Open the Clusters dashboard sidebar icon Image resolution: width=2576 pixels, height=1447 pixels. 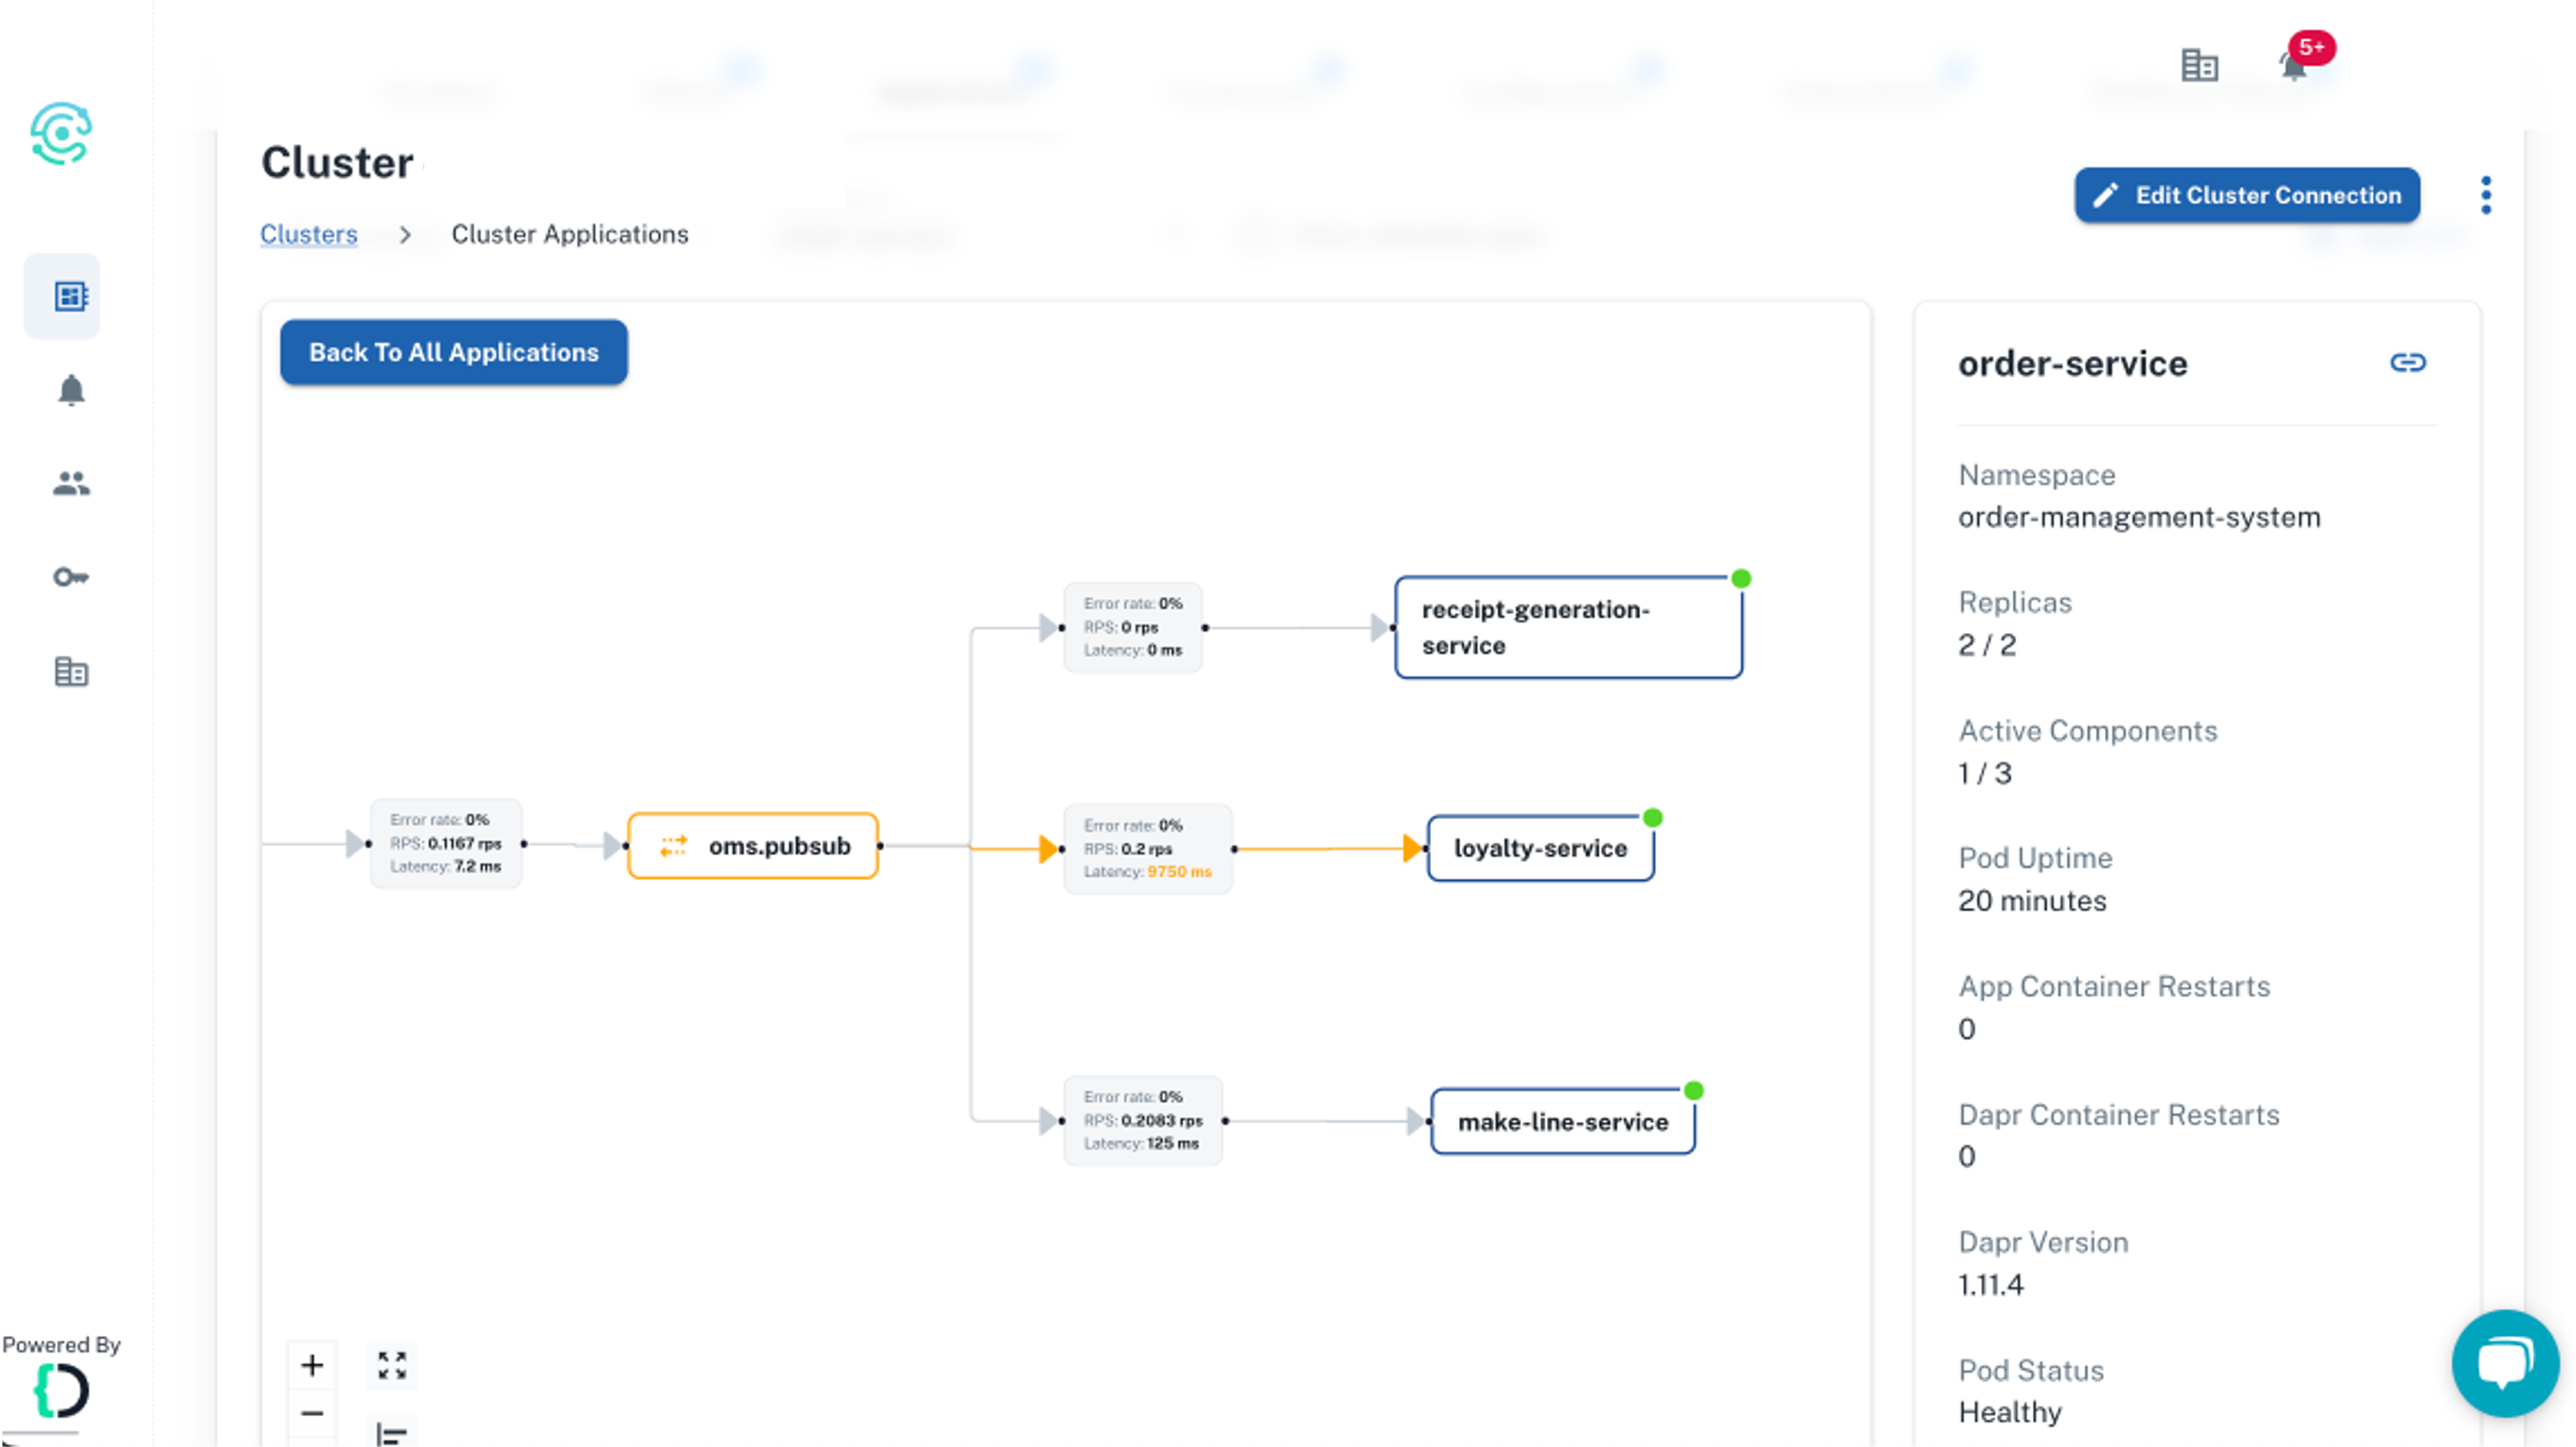point(70,296)
